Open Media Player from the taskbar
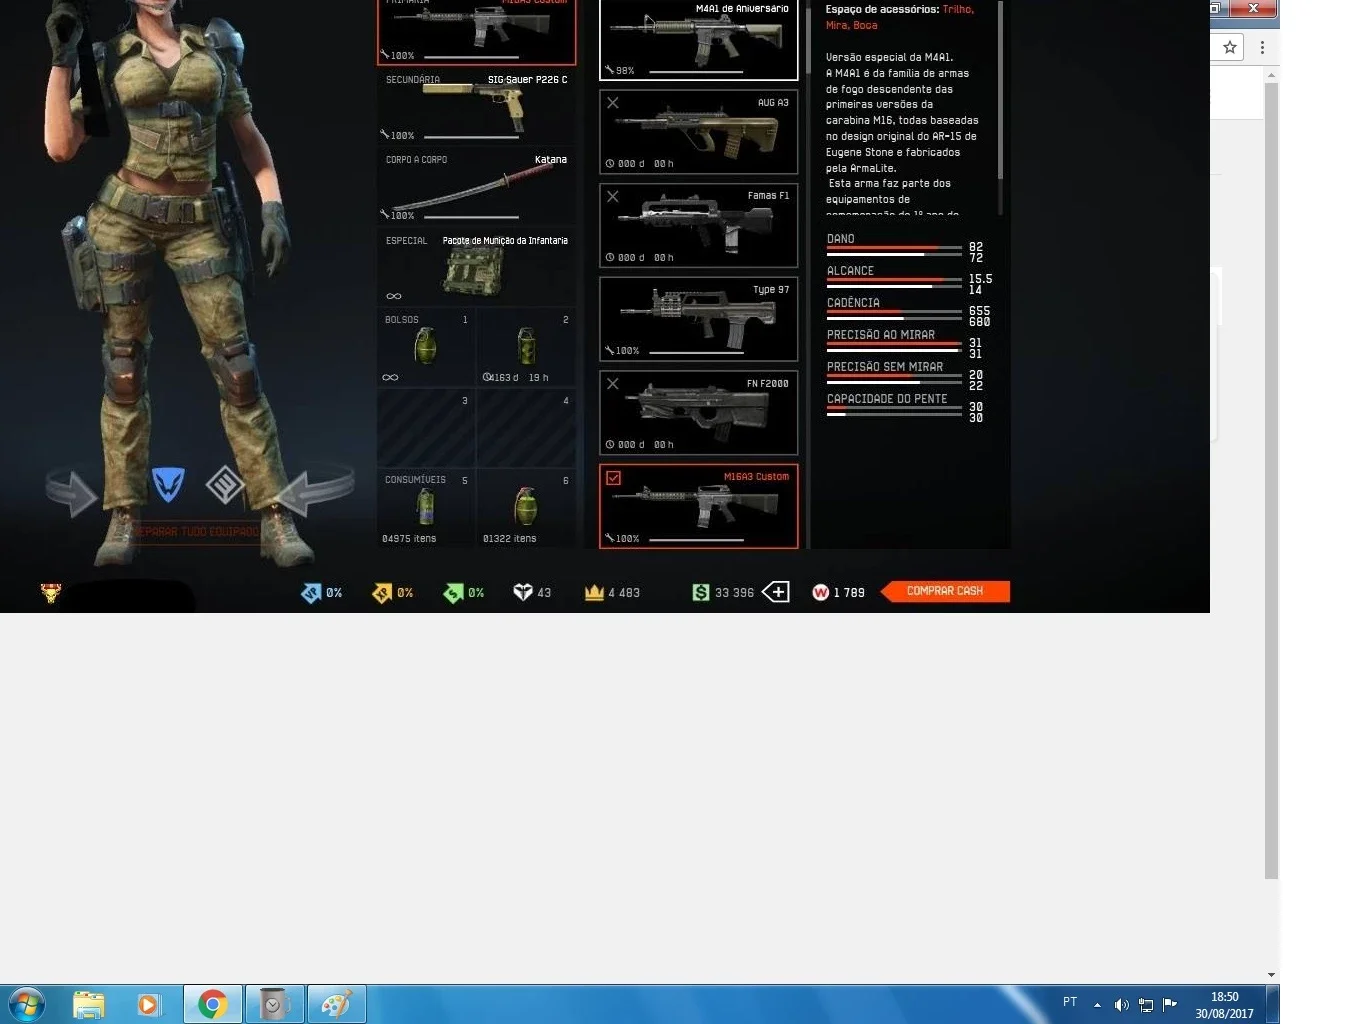 [148, 1004]
